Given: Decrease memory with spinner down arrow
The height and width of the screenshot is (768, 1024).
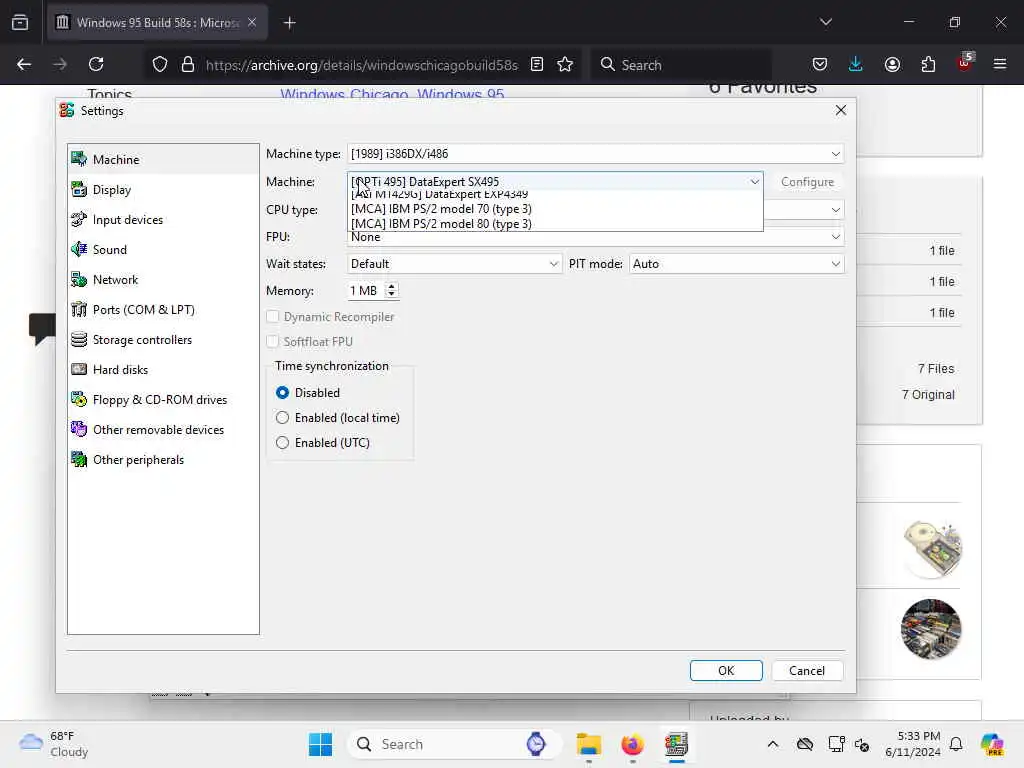Looking at the screenshot, I should click(x=391, y=295).
